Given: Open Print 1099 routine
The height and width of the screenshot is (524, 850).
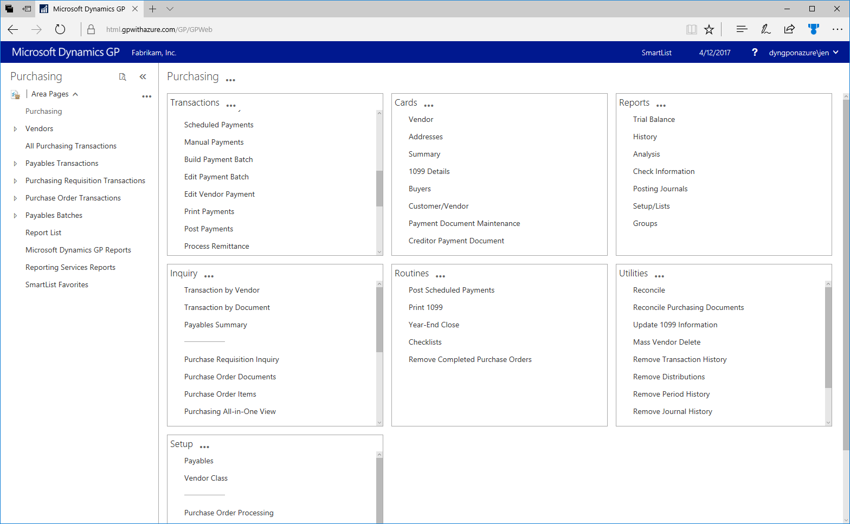Looking at the screenshot, I should tap(426, 307).
